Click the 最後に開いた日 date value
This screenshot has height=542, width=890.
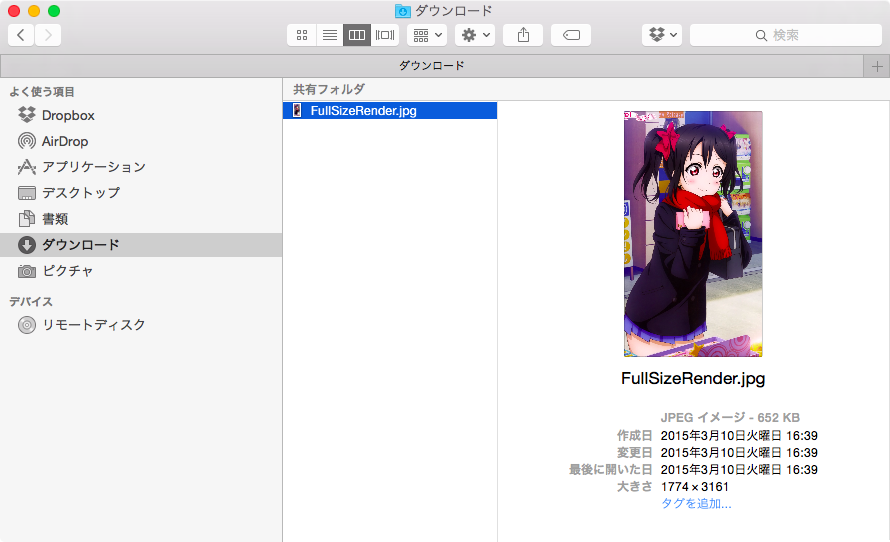click(x=739, y=470)
